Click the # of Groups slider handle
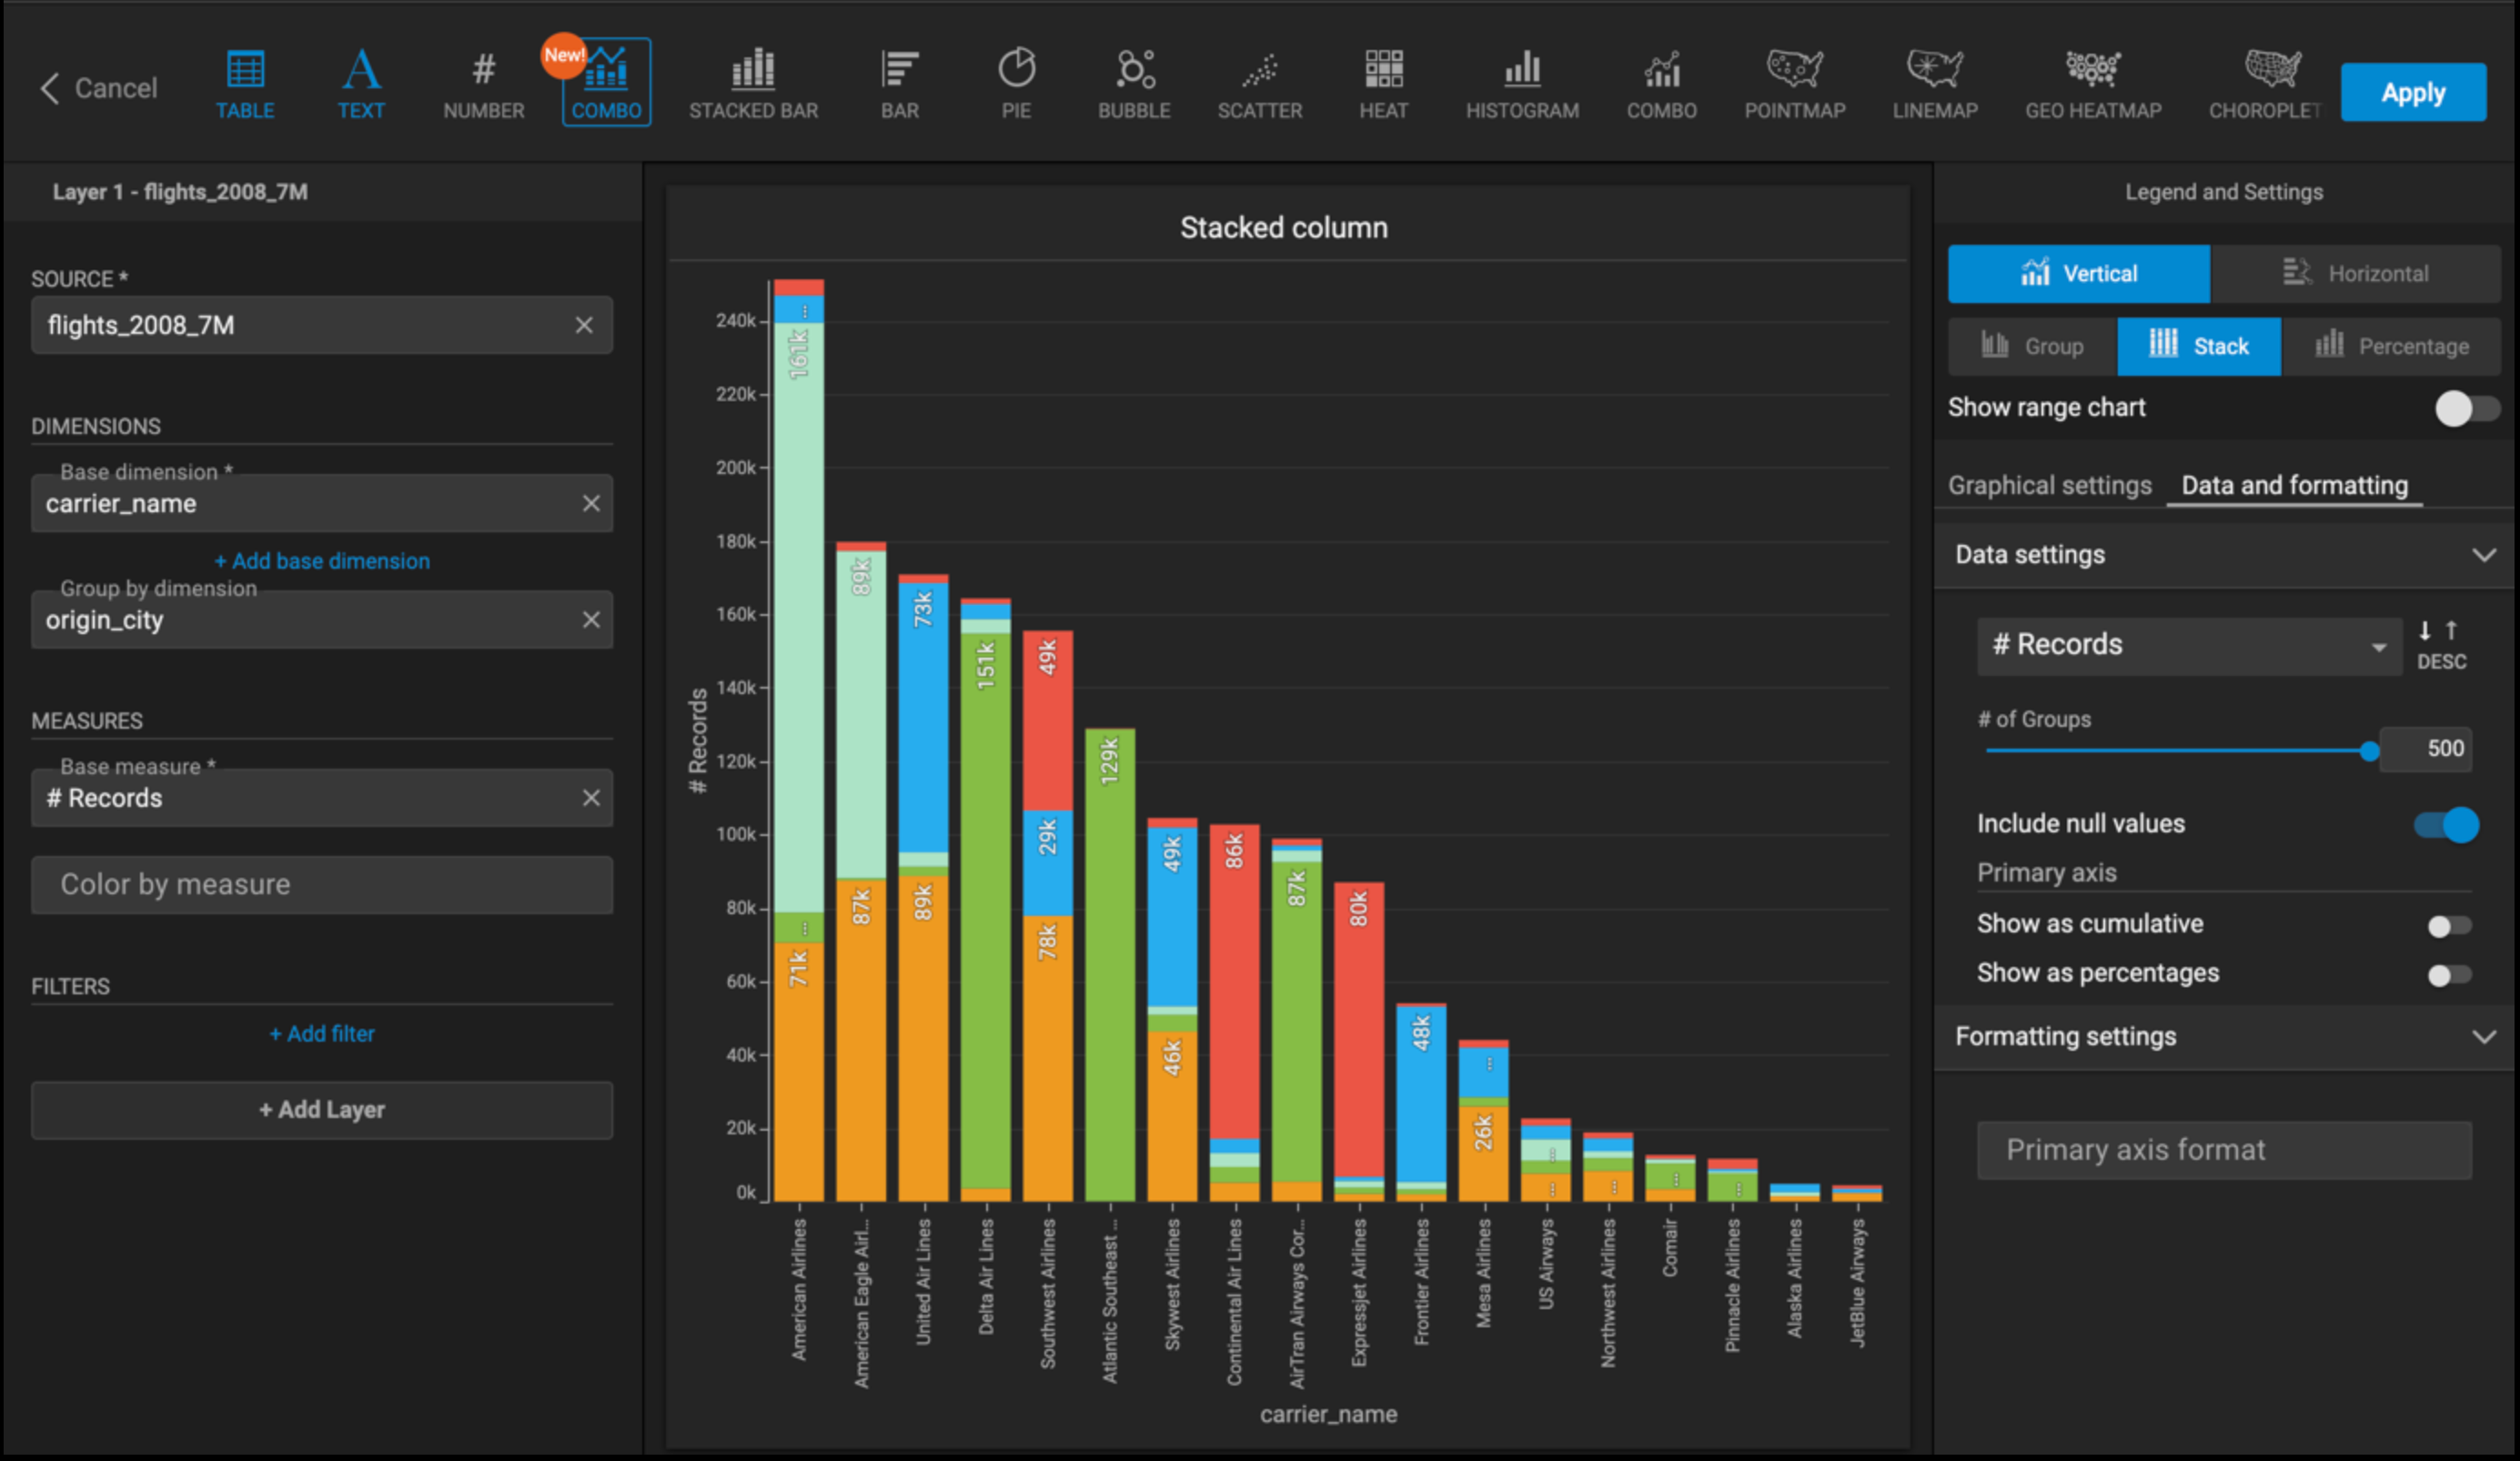Image resolution: width=2520 pixels, height=1461 pixels. [x=2368, y=751]
